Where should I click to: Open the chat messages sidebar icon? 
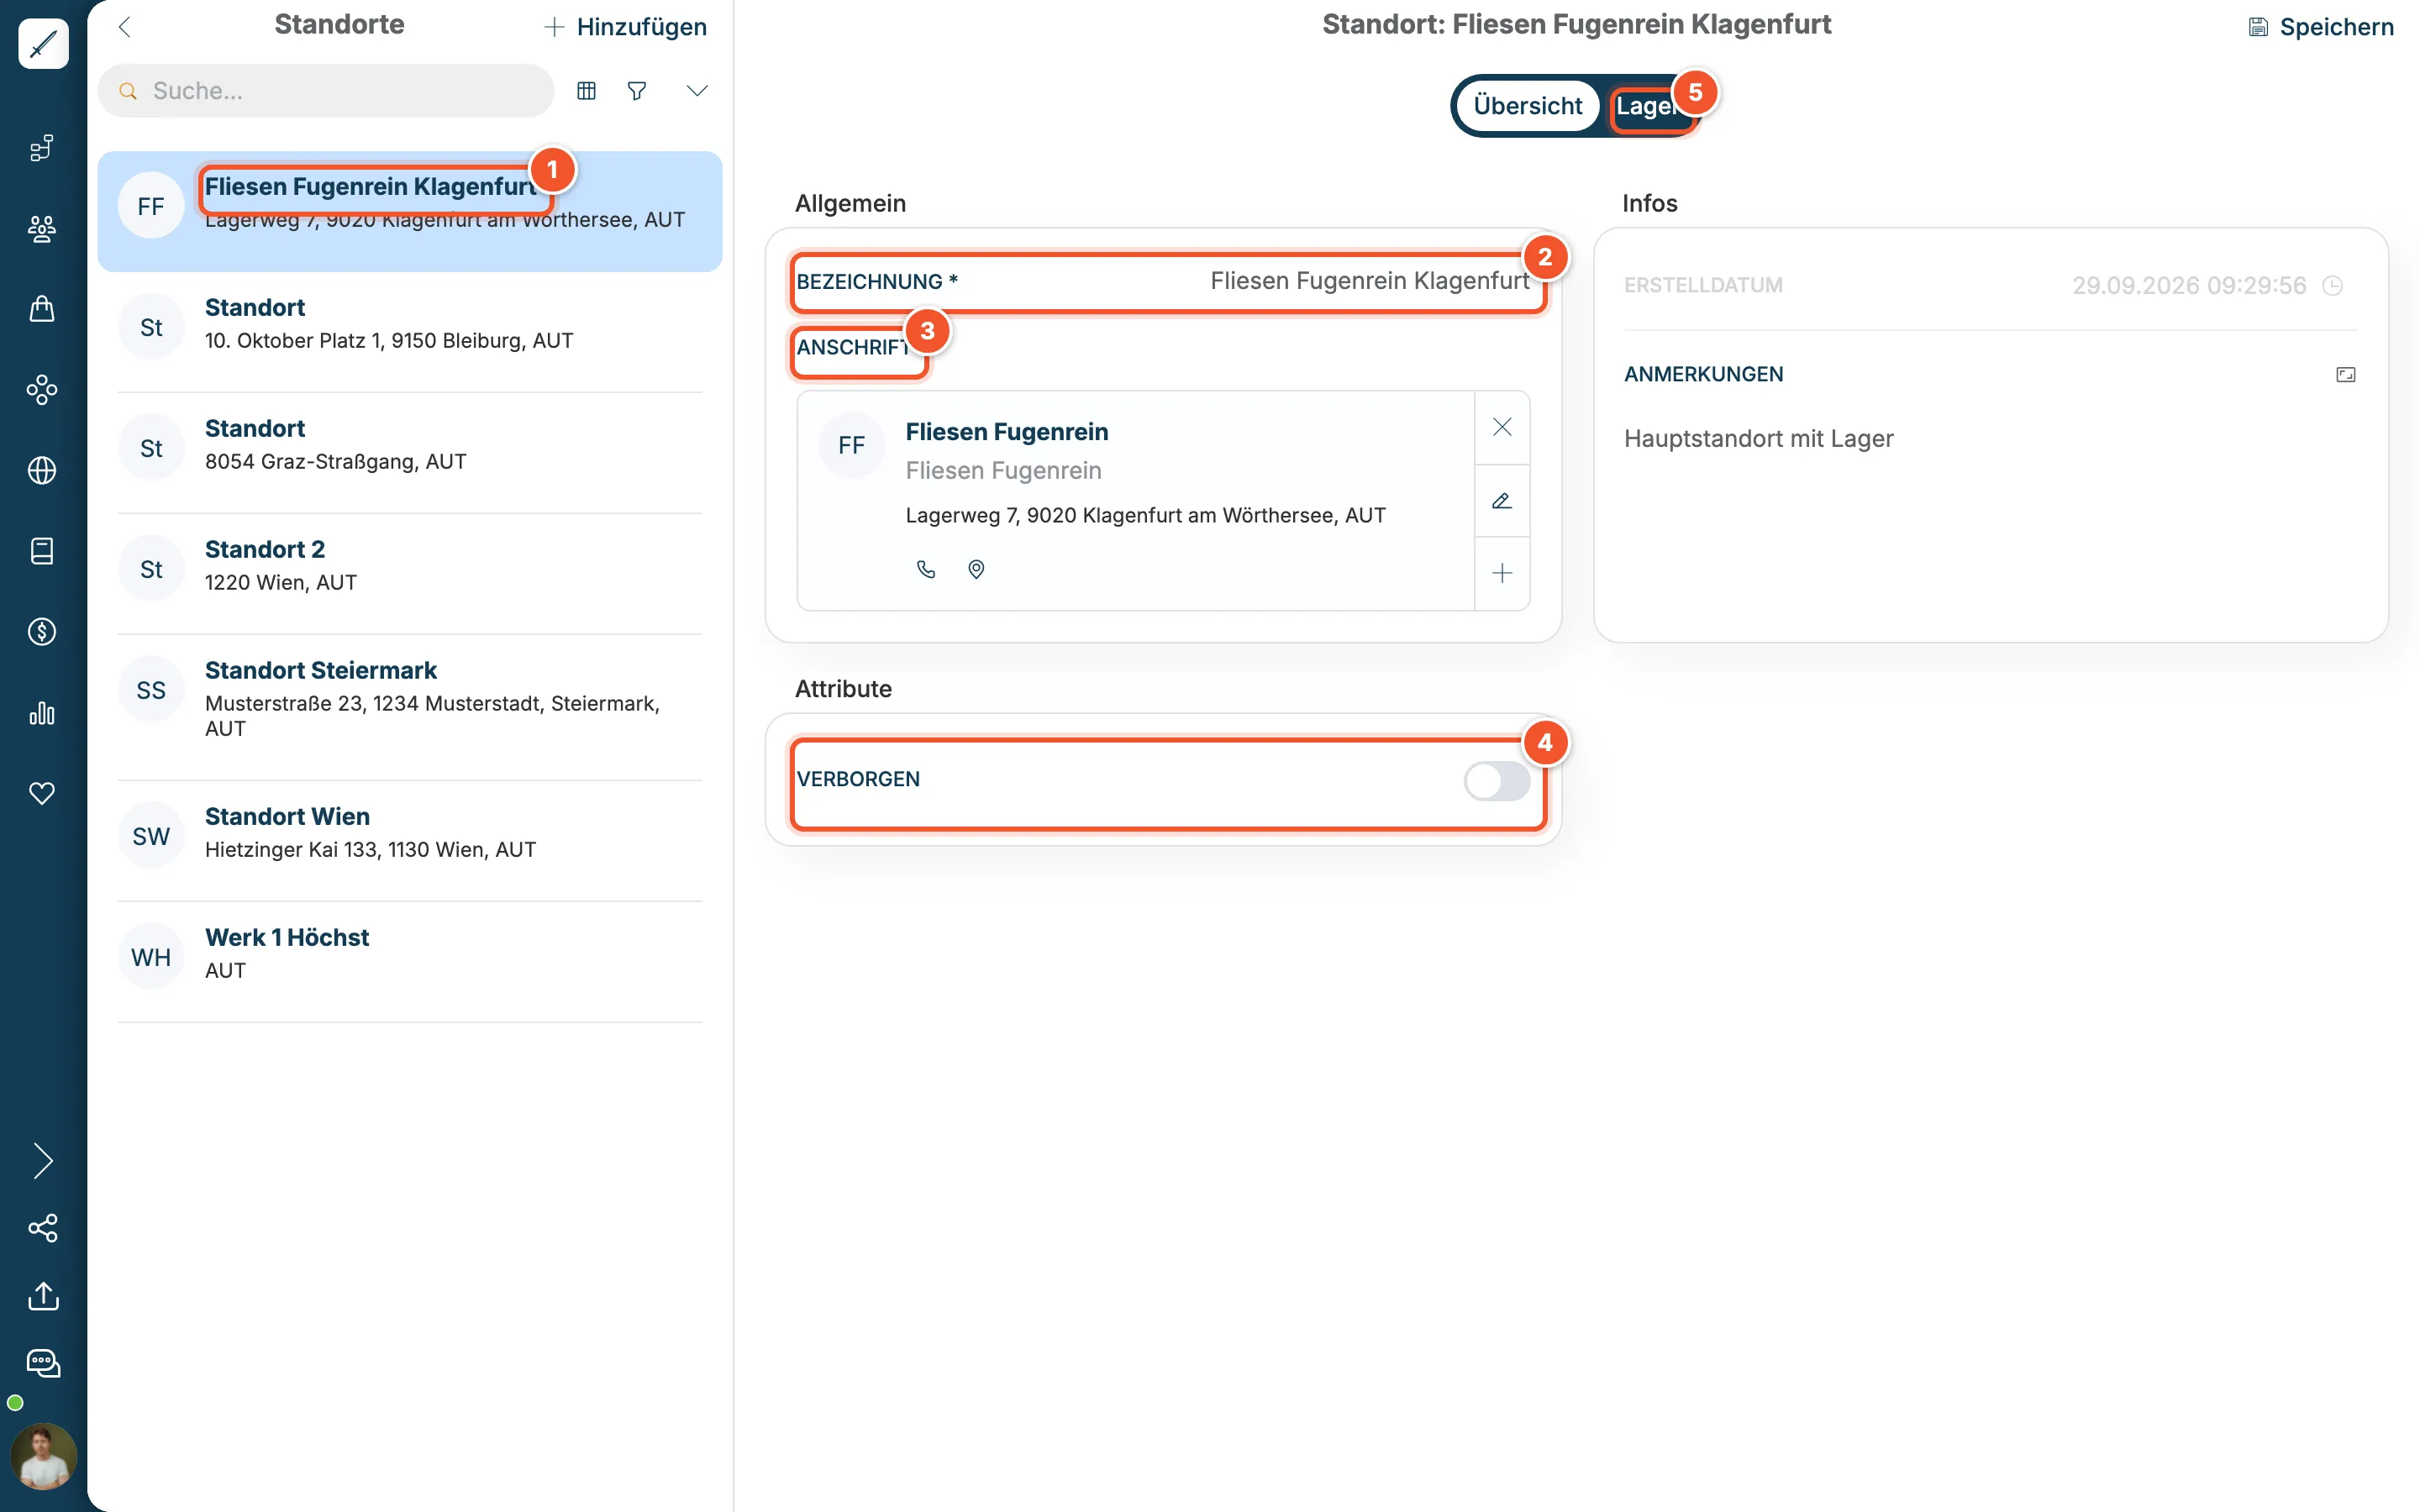coord(43,1363)
